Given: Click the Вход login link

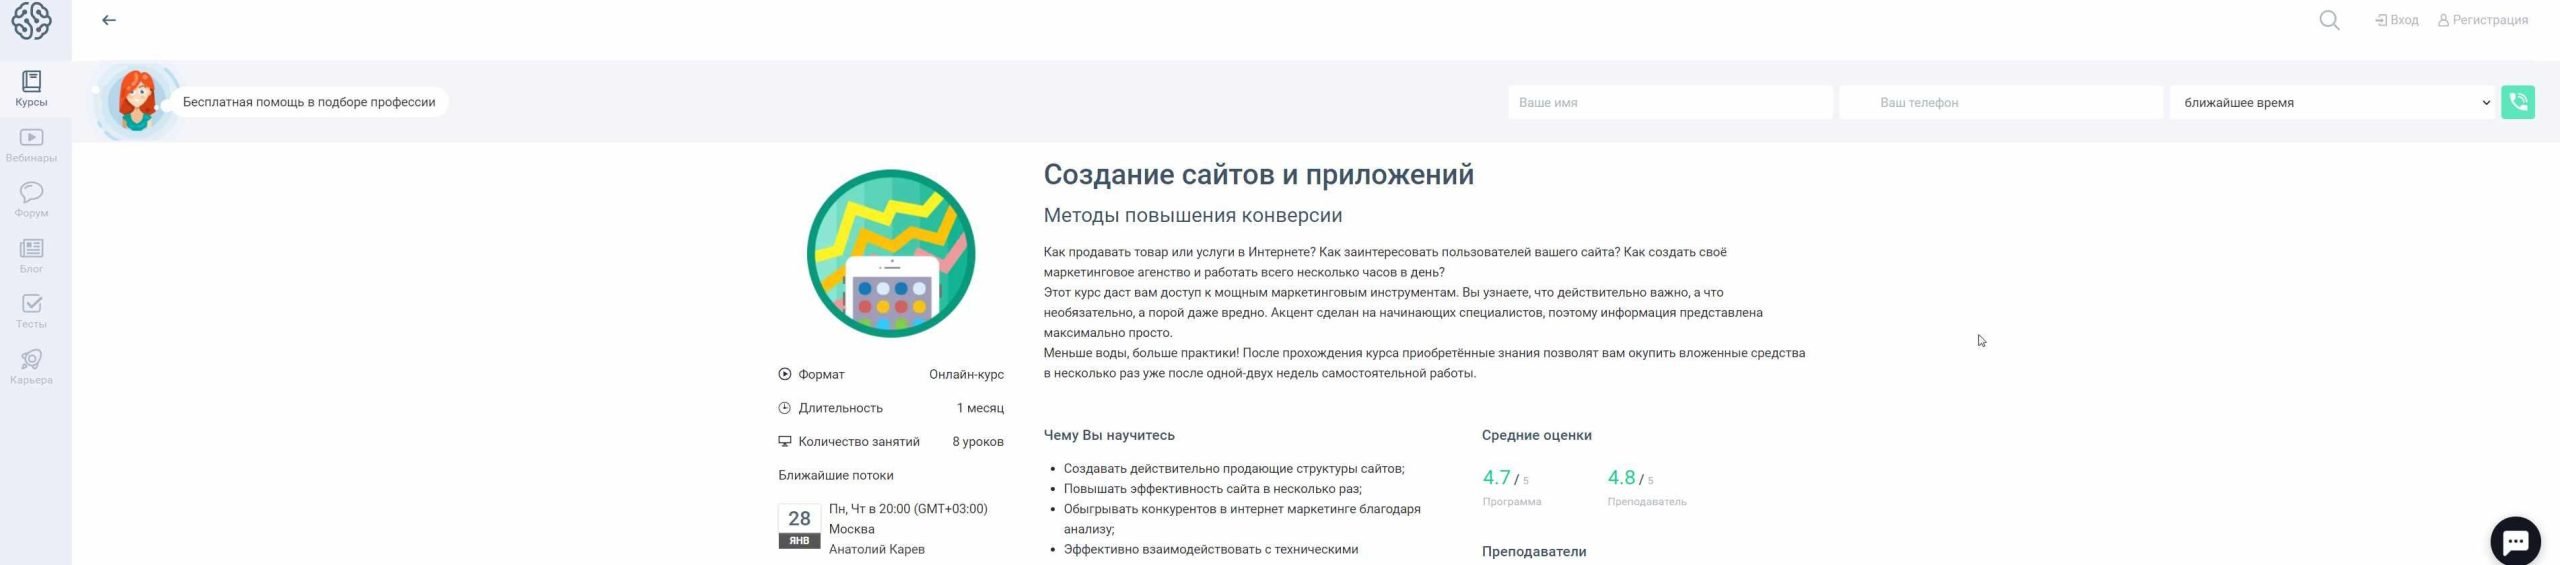Looking at the screenshot, I should tap(2396, 20).
